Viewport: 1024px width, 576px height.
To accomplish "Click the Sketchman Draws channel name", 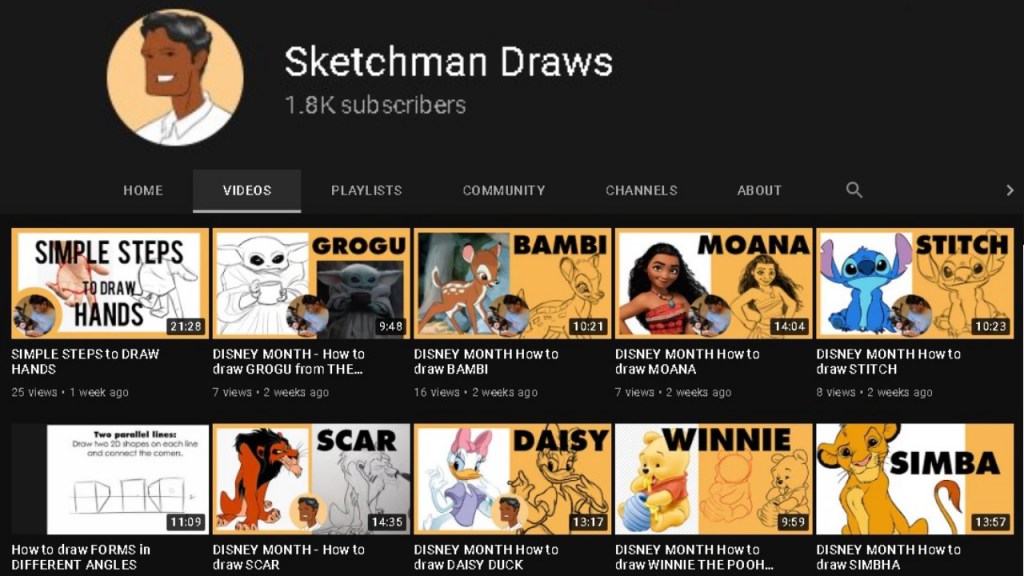I will pyautogui.click(x=449, y=61).
